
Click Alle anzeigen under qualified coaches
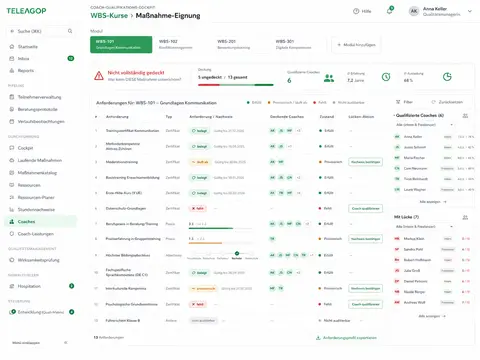tap(433, 202)
